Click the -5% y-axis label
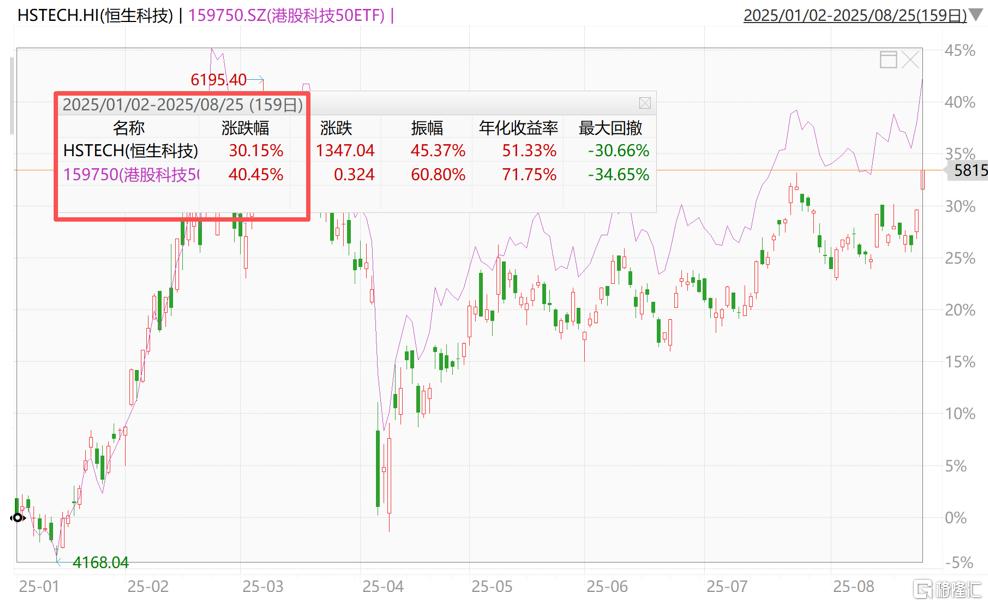 coord(962,563)
